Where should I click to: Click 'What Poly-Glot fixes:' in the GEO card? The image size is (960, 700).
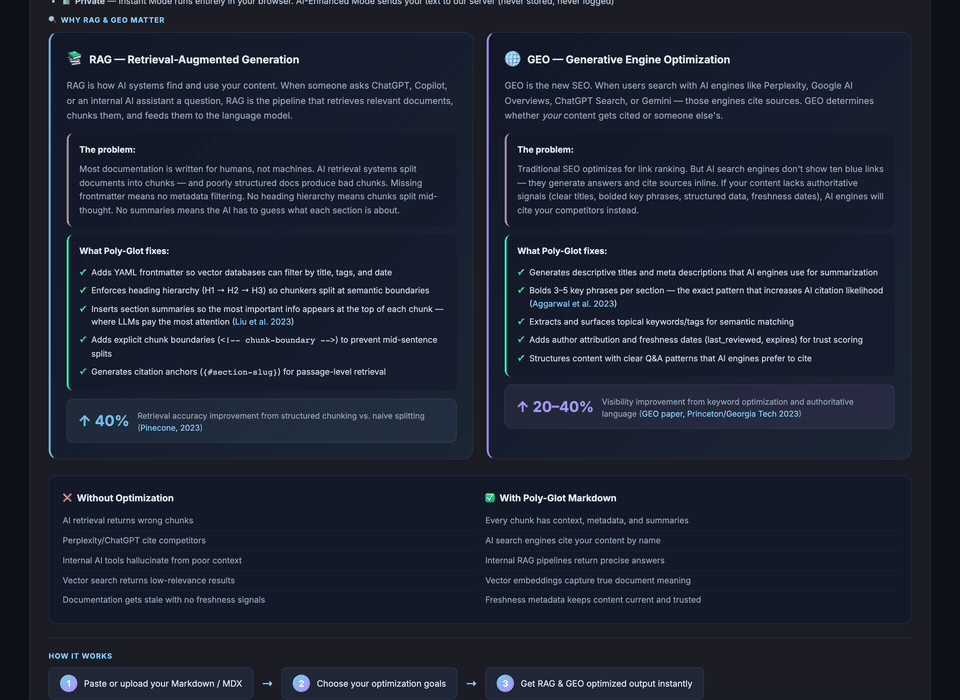point(562,251)
